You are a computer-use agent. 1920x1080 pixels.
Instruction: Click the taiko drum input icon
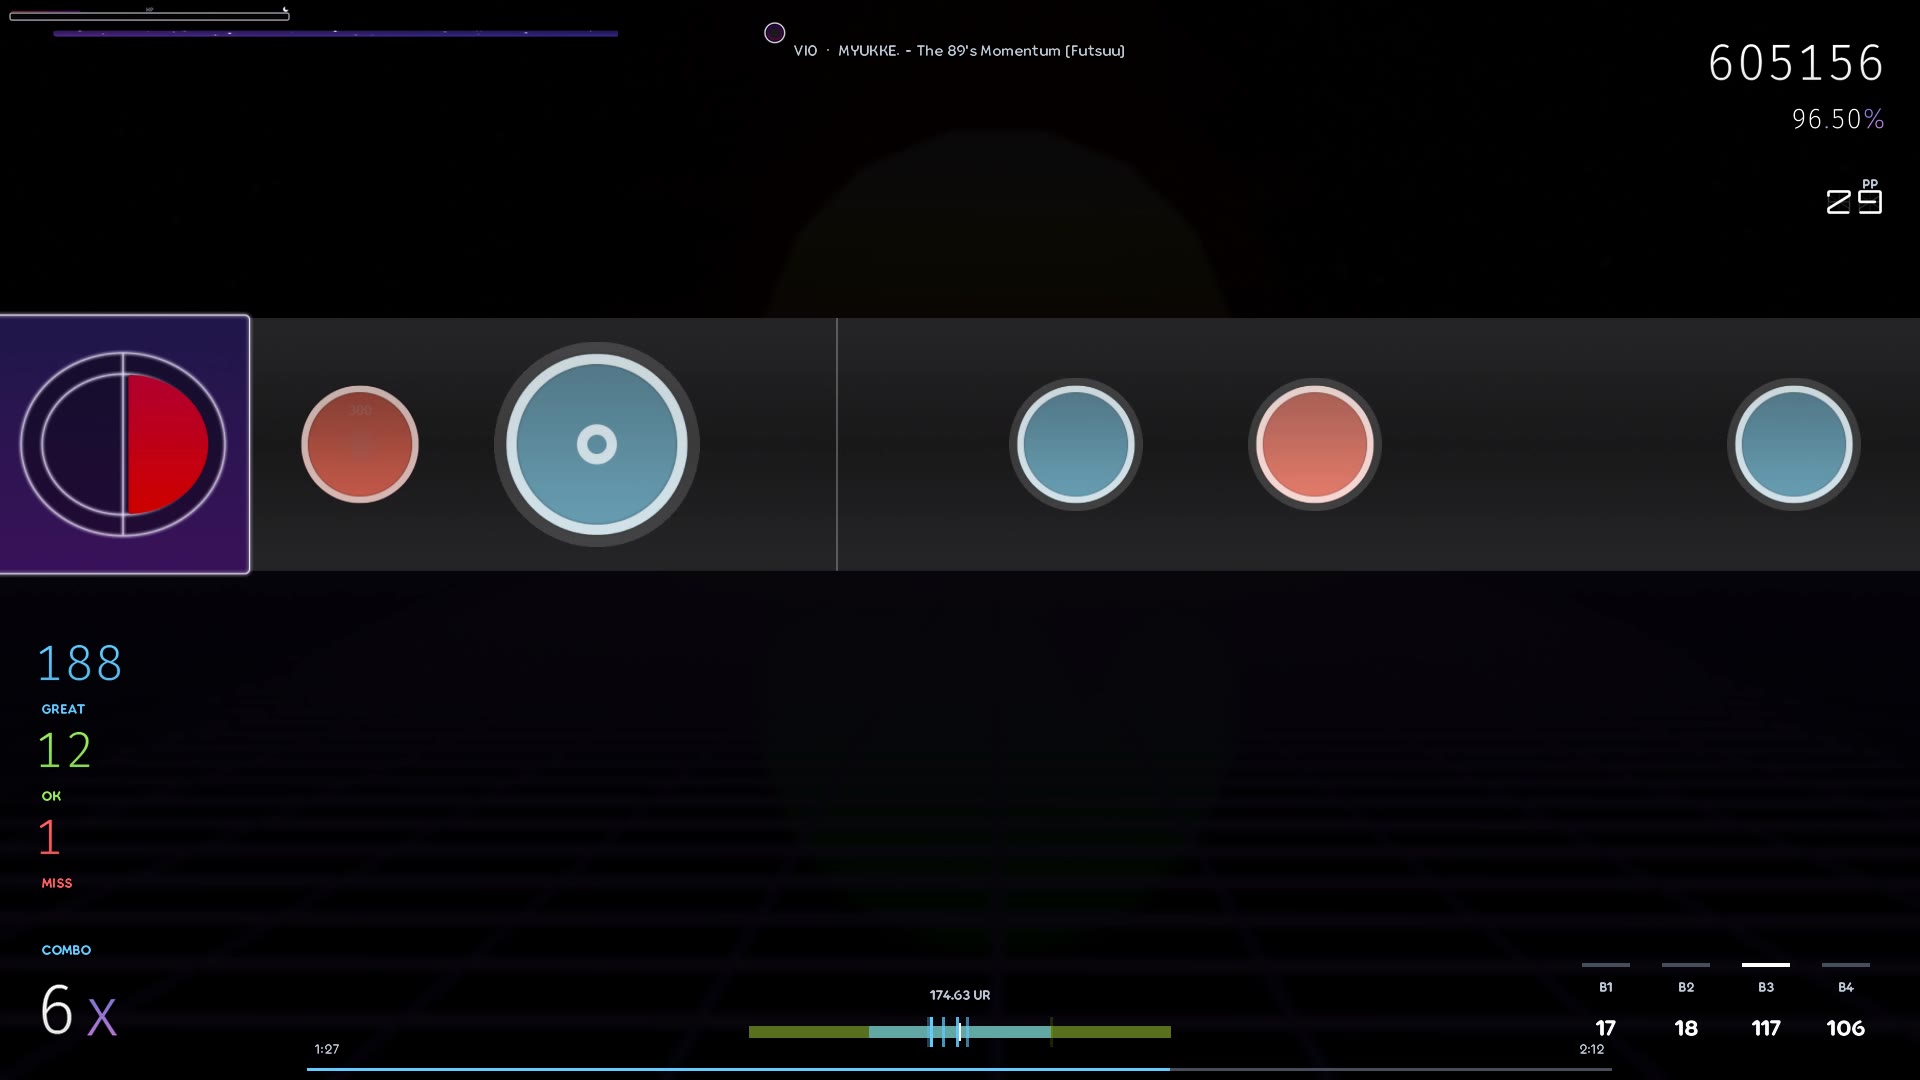(123, 444)
